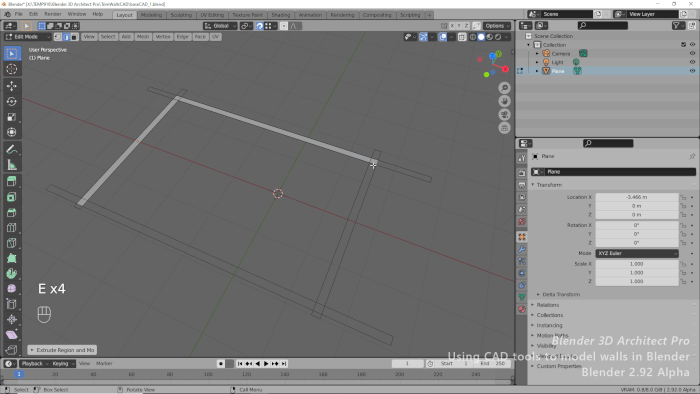
Task: Activate the Cursor tool
Action: [x=12, y=69]
